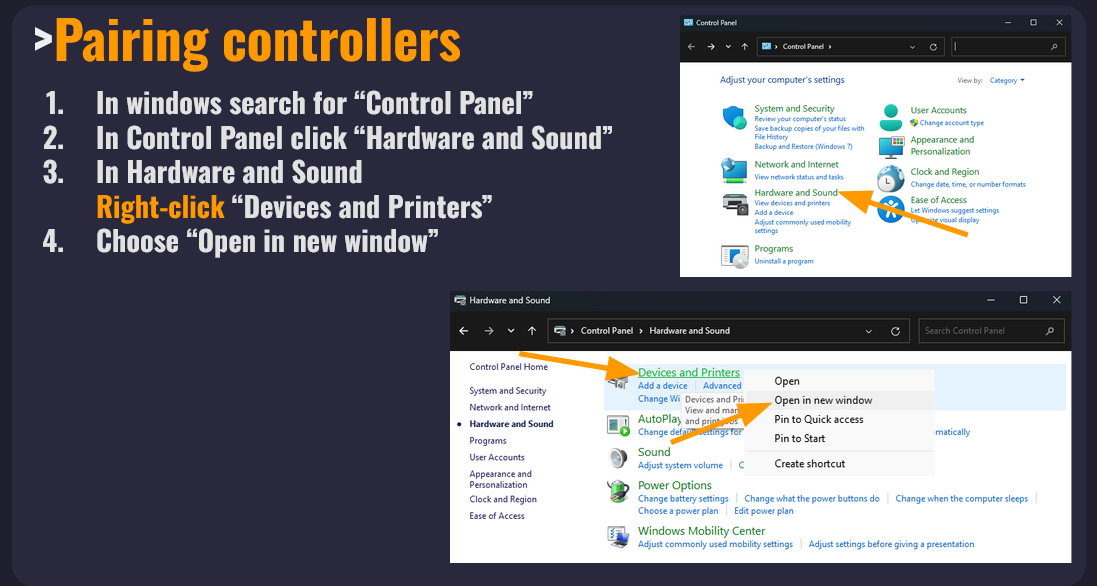Click the Power Options battery icon
Image resolution: width=1097 pixels, height=586 pixels.
[618, 491]
